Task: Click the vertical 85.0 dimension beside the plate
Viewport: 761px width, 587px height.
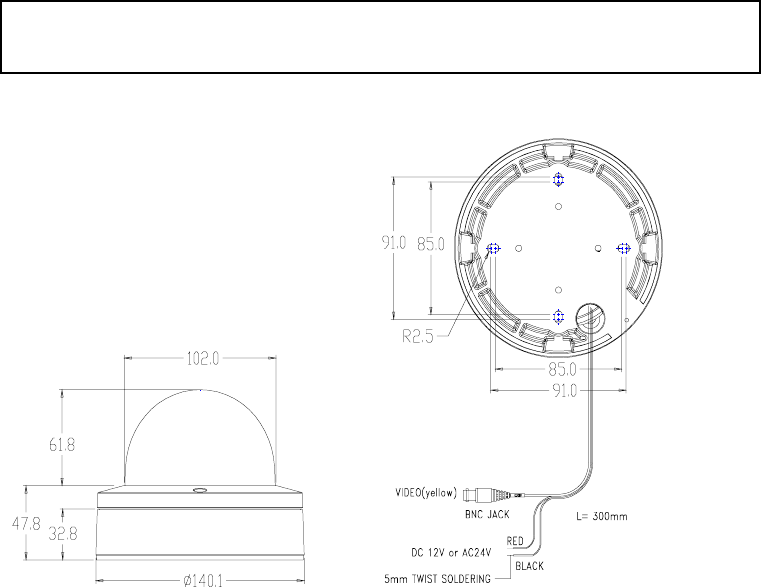Action: point(431,244)
